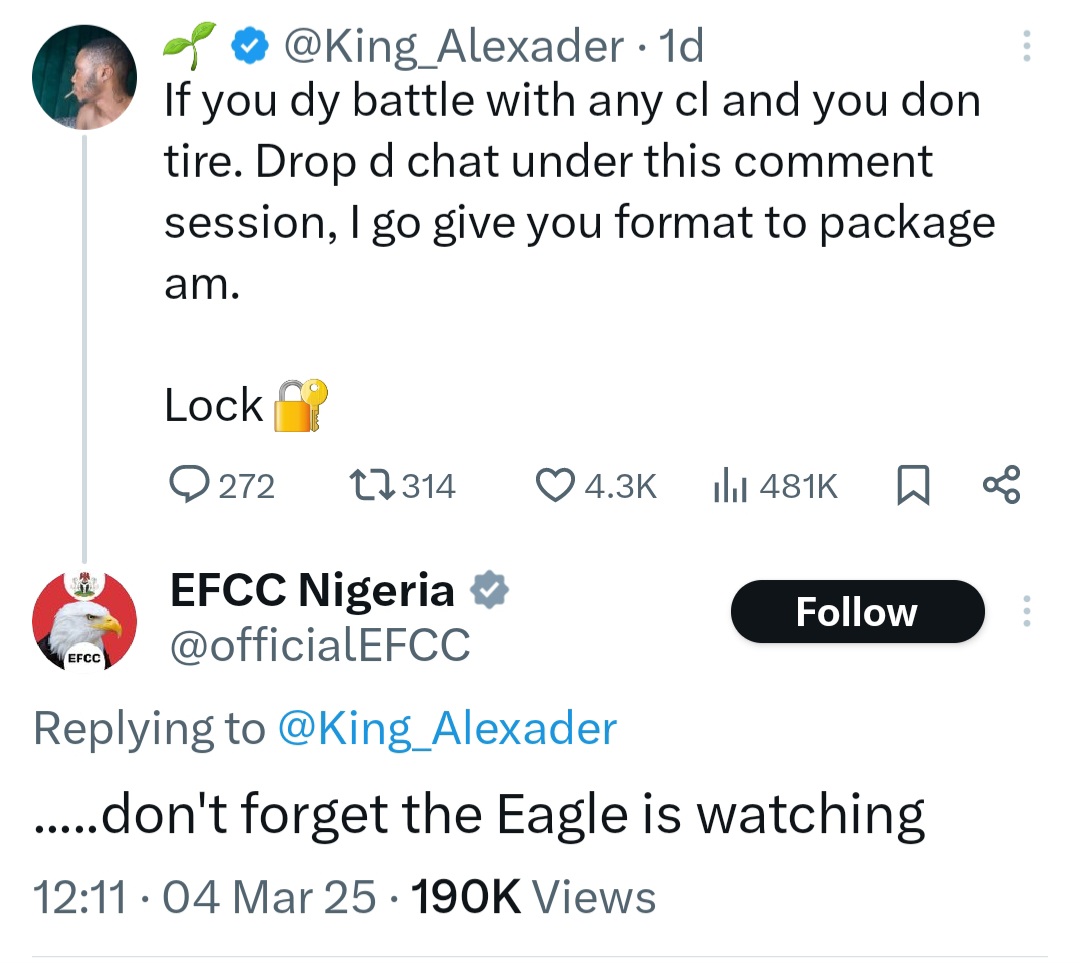
Task: Open the @King_Alexader handle in tweet header
Action: click(x=453, y=47)
